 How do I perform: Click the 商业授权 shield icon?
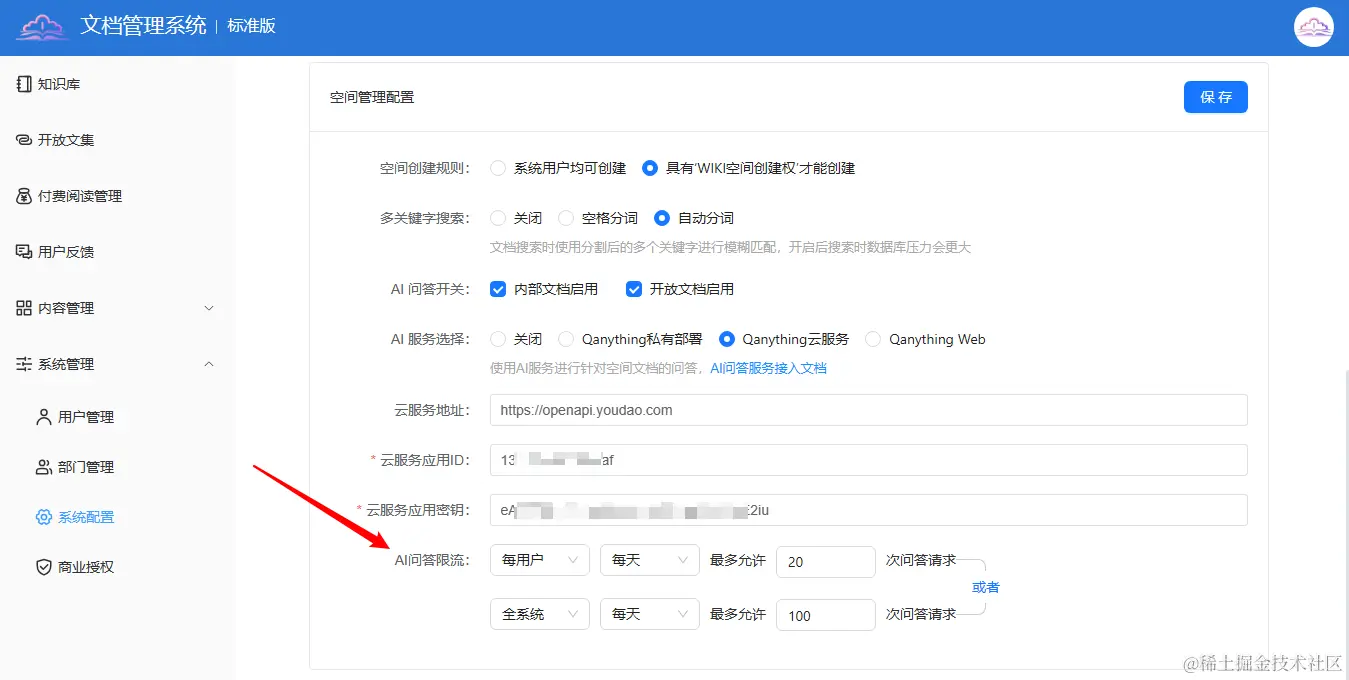pyautogui.click(x=43, y=567)
